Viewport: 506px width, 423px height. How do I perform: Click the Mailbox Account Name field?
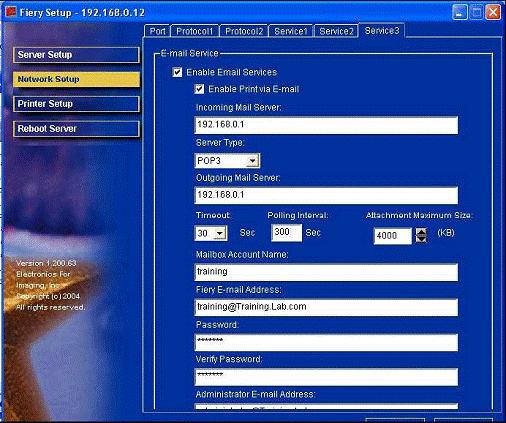coord(326,272)
